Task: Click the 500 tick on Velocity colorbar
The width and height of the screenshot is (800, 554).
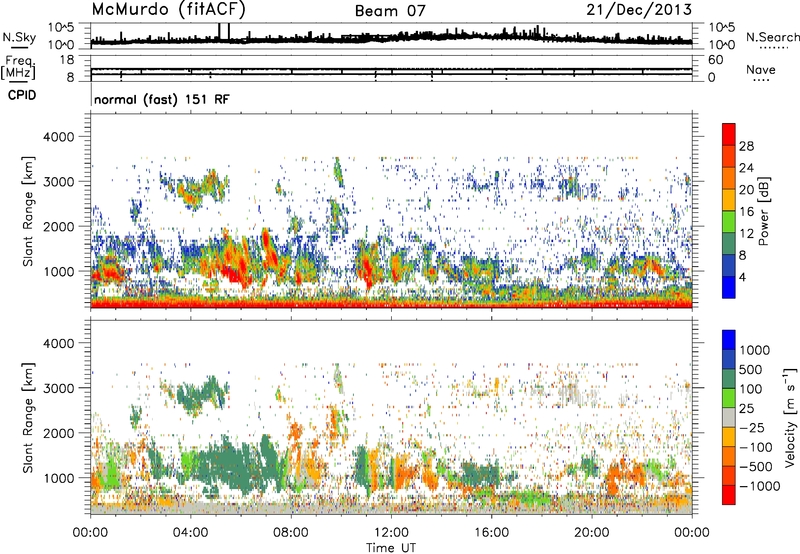Action: coord(751,369)
